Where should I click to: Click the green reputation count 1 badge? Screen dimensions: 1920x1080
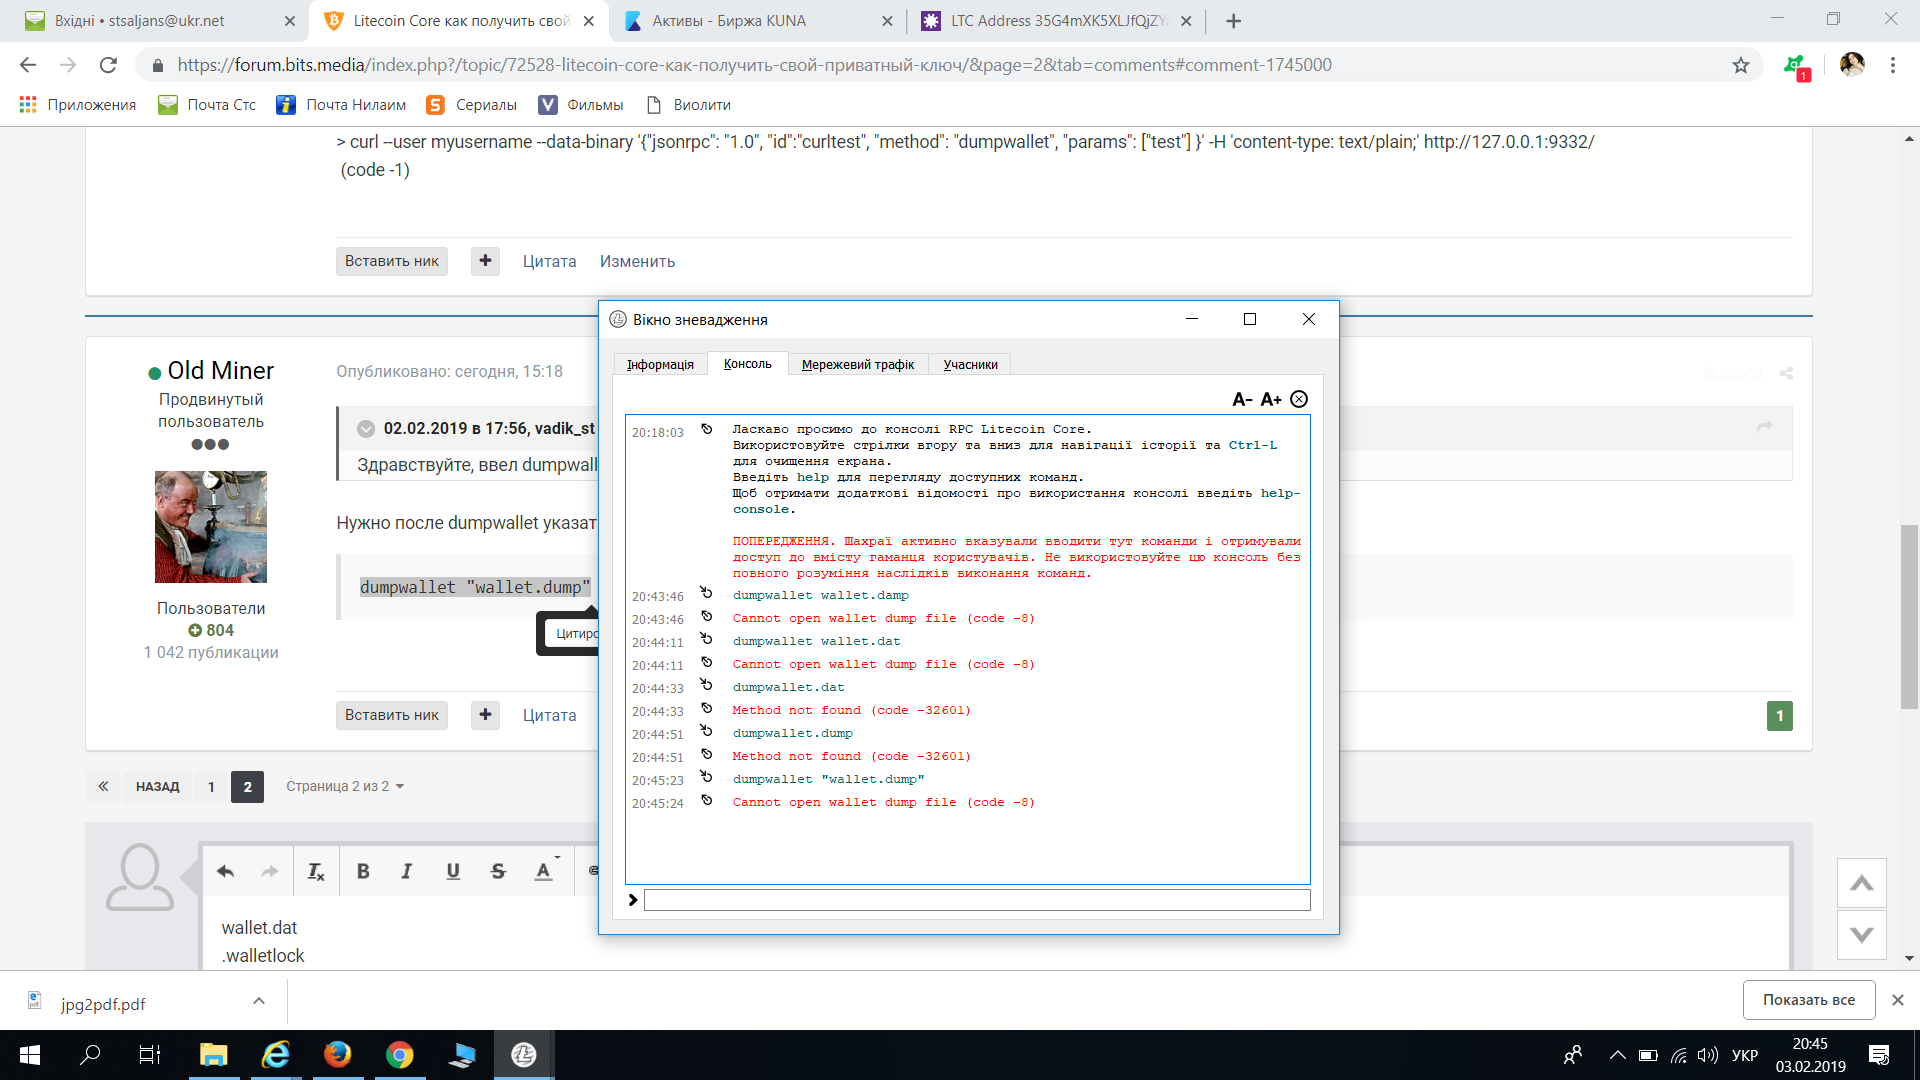point(1780,716)
